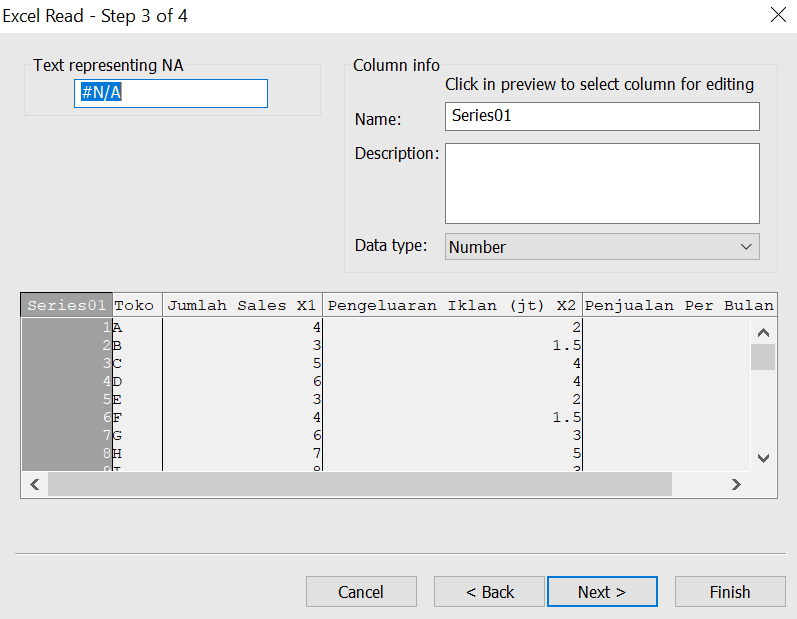Viewport: 797px width, 619px height.
Task: Go back with the < Back button
Action: (x=489, y=592)
